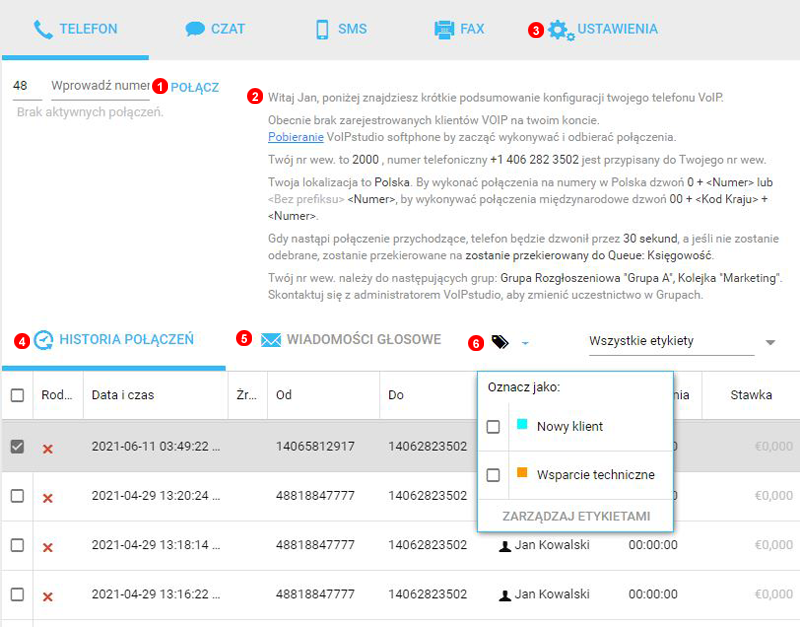
Task: Click the cyan Nowy klient color swatch
Action: (521, 426)
